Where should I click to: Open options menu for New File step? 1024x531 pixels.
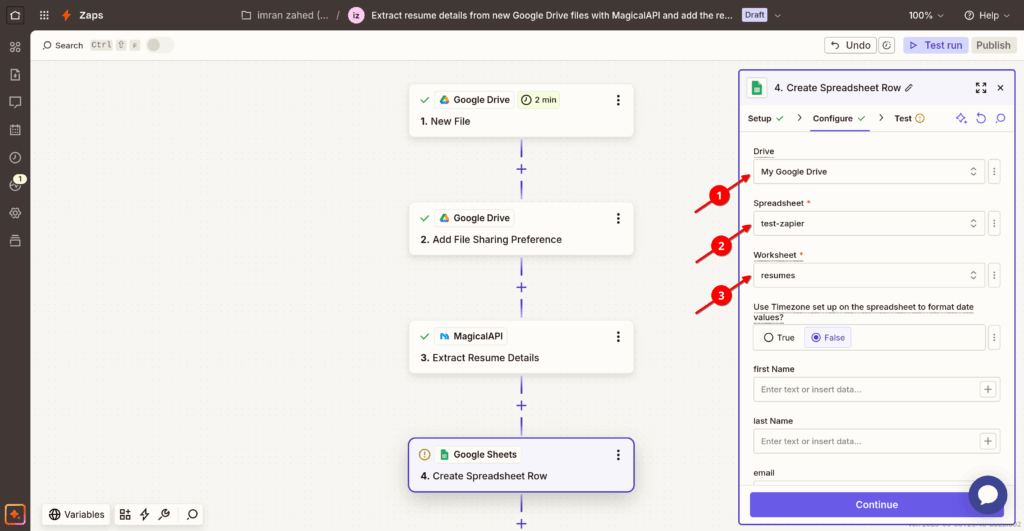[618, 100]
